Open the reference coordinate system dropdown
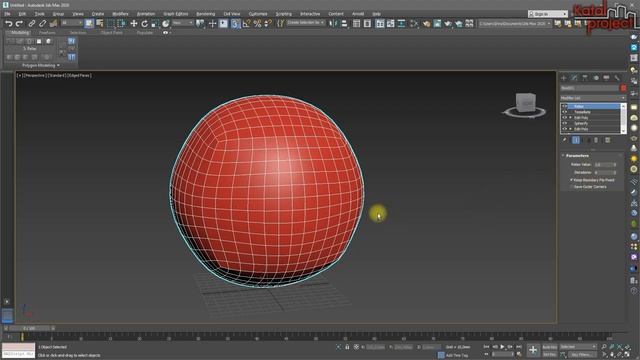Viewport: 640px width, 360px height. 182,23
